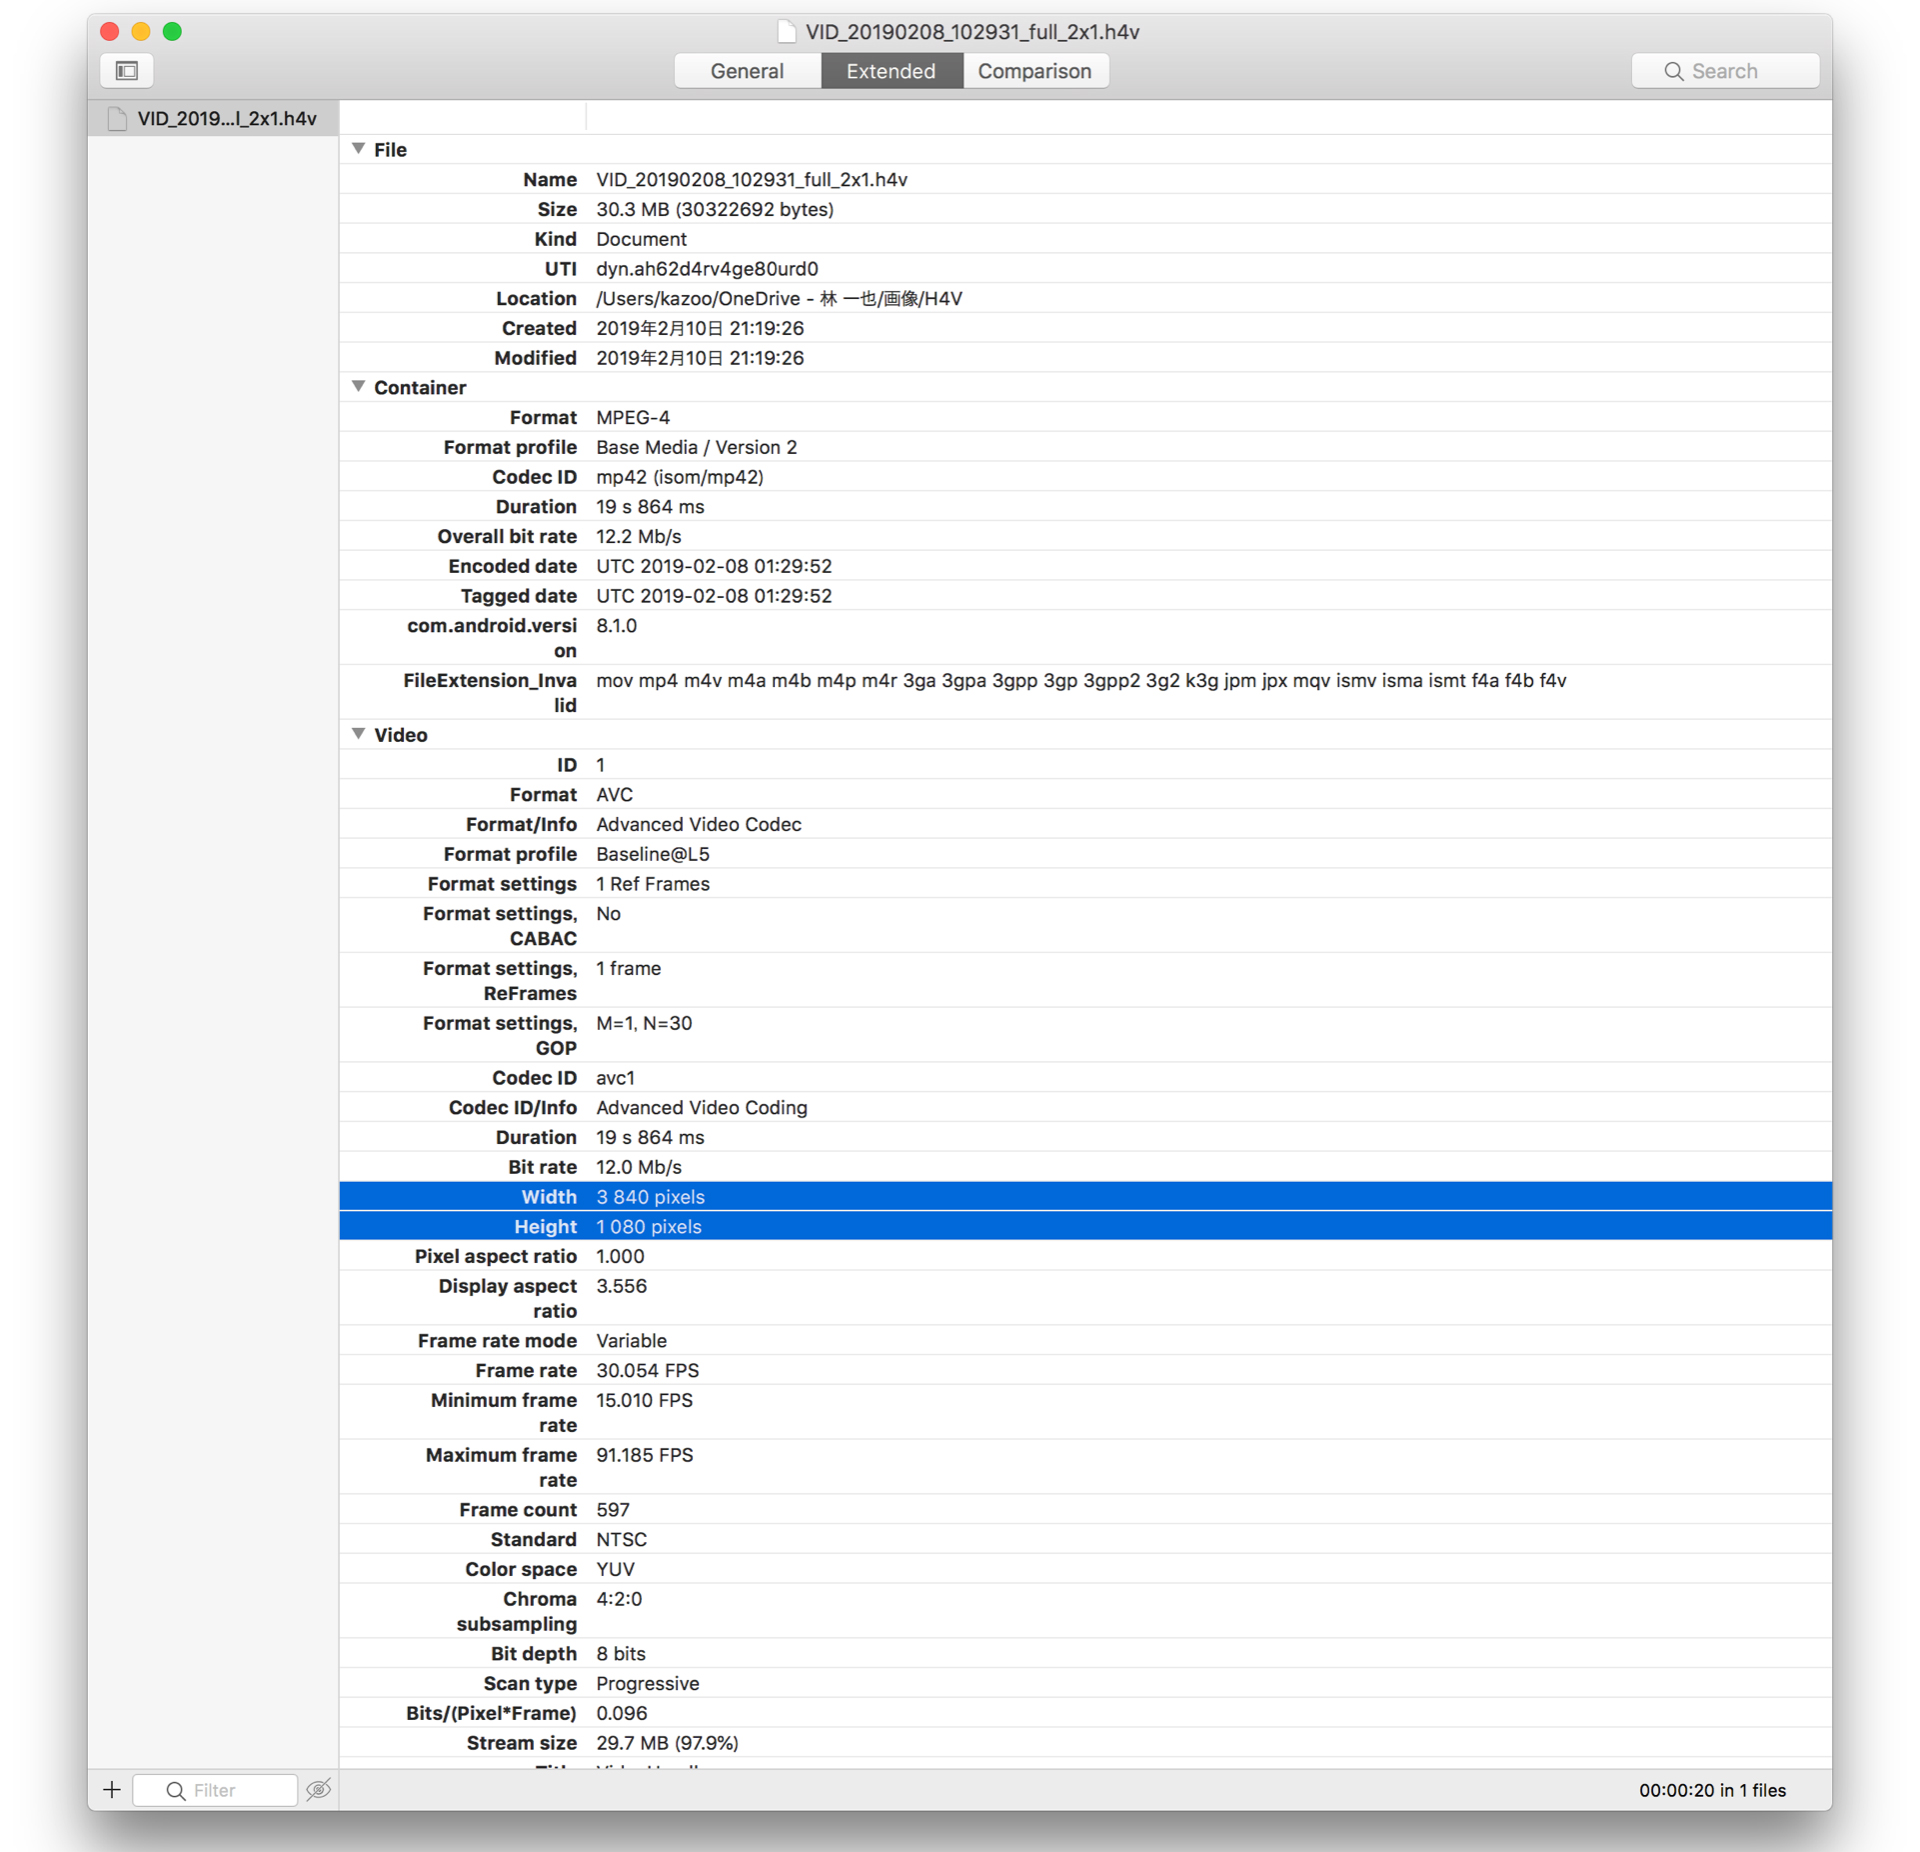The height and width of the screenshot is (1852, 1920).
Task: Click the Filter magnifier icon
Action: (176, 1790)
